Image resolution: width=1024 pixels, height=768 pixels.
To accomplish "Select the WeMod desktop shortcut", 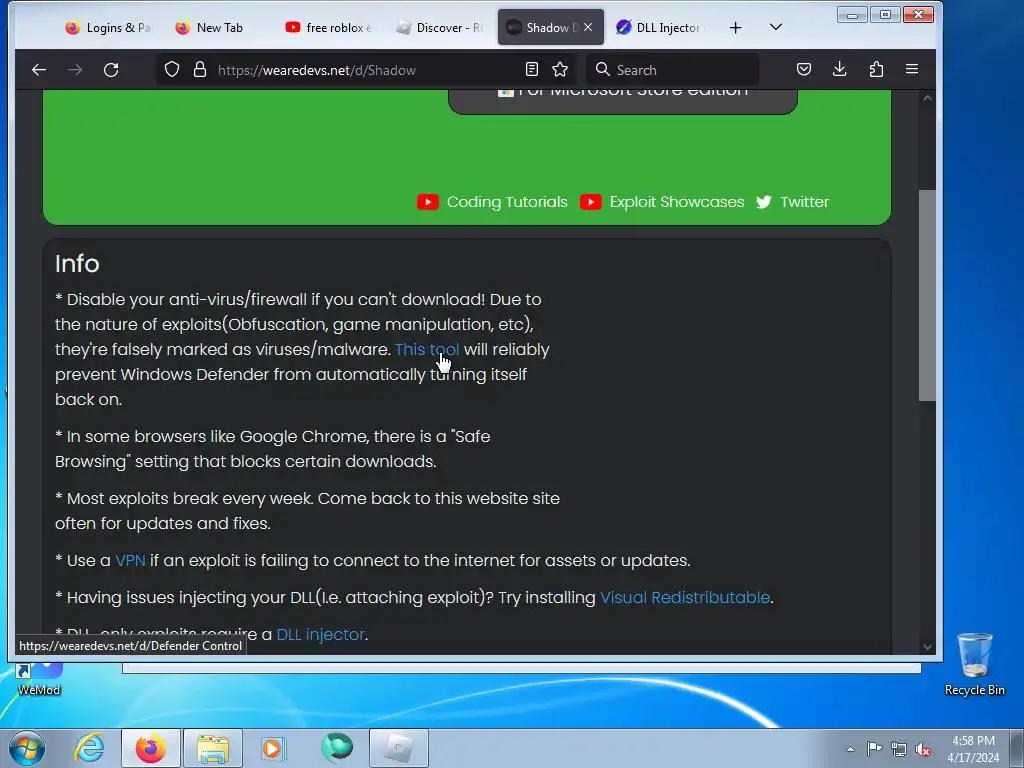I will [39, 679].
